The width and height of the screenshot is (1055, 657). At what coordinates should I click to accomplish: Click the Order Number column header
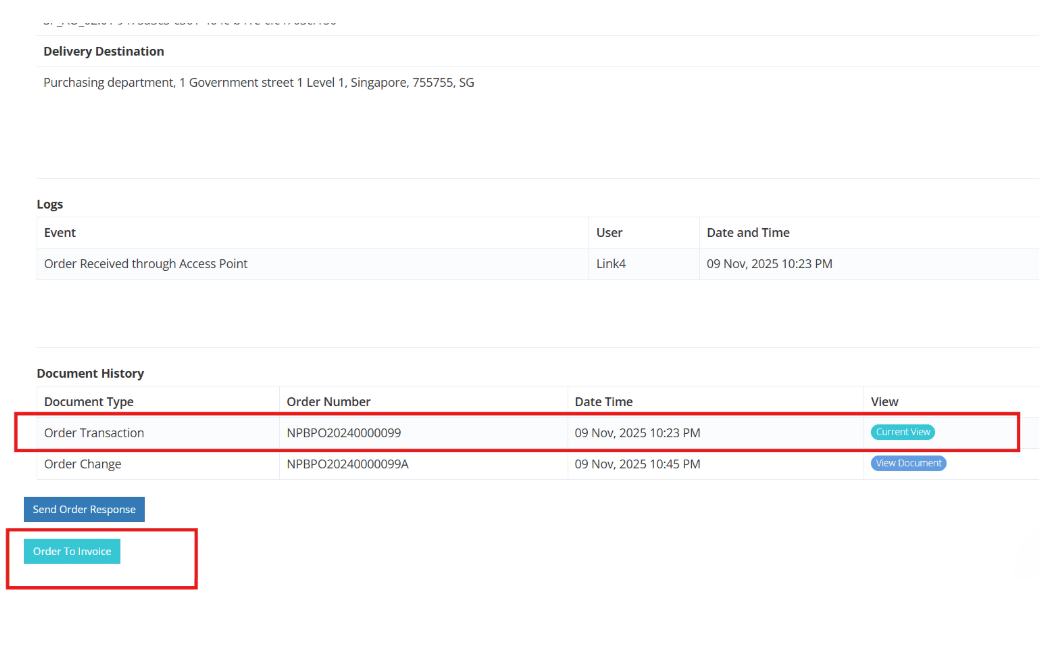coord(328,402)
